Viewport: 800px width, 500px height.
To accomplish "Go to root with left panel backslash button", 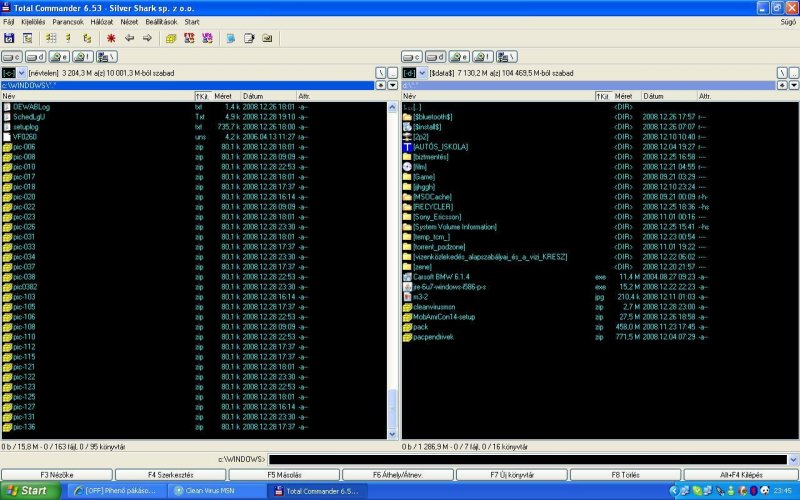I will (381, 73).
